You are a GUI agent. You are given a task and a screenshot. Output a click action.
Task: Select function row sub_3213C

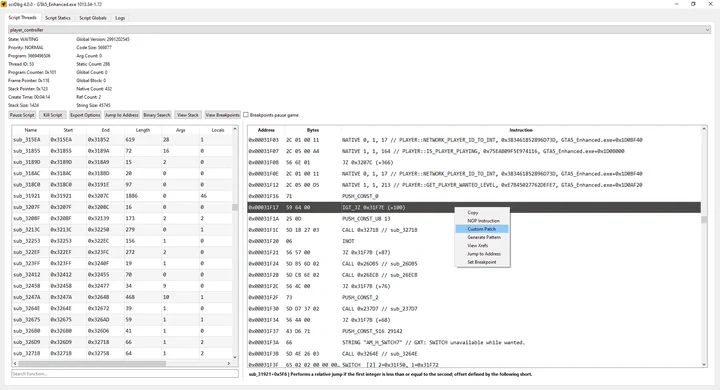click(122, 230)
